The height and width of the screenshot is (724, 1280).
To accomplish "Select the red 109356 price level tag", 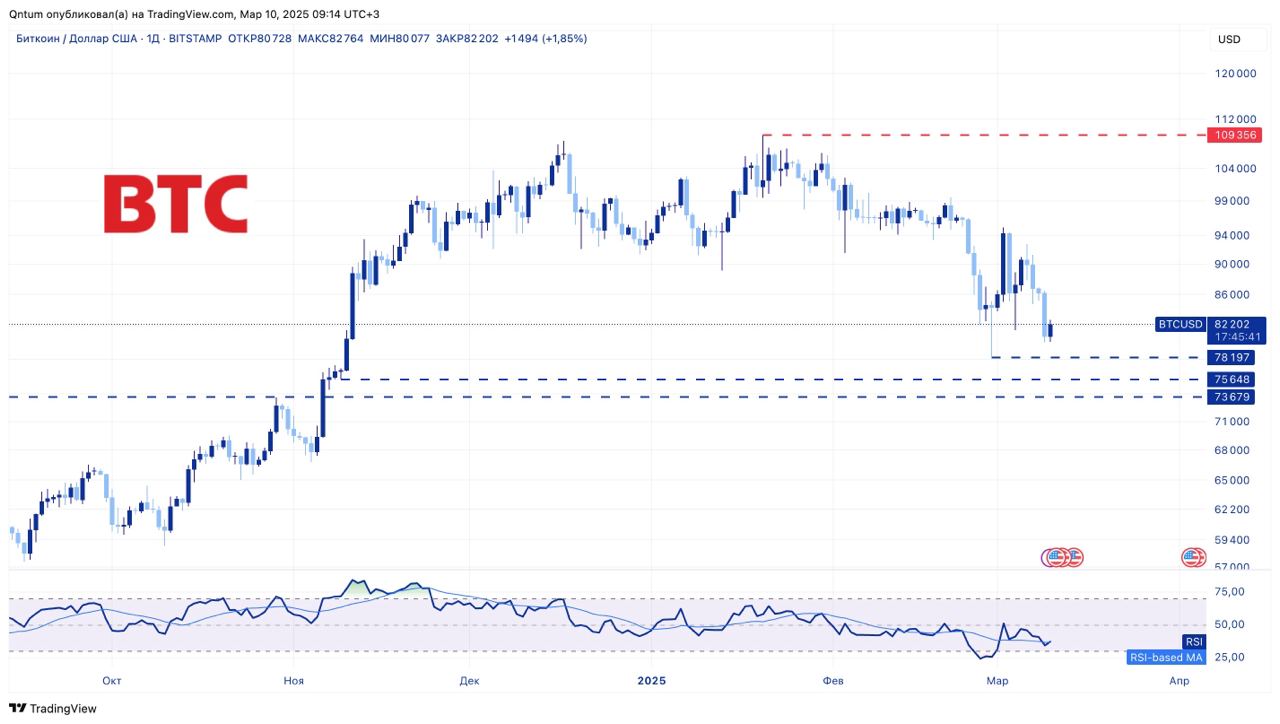I will (1232, 135).
